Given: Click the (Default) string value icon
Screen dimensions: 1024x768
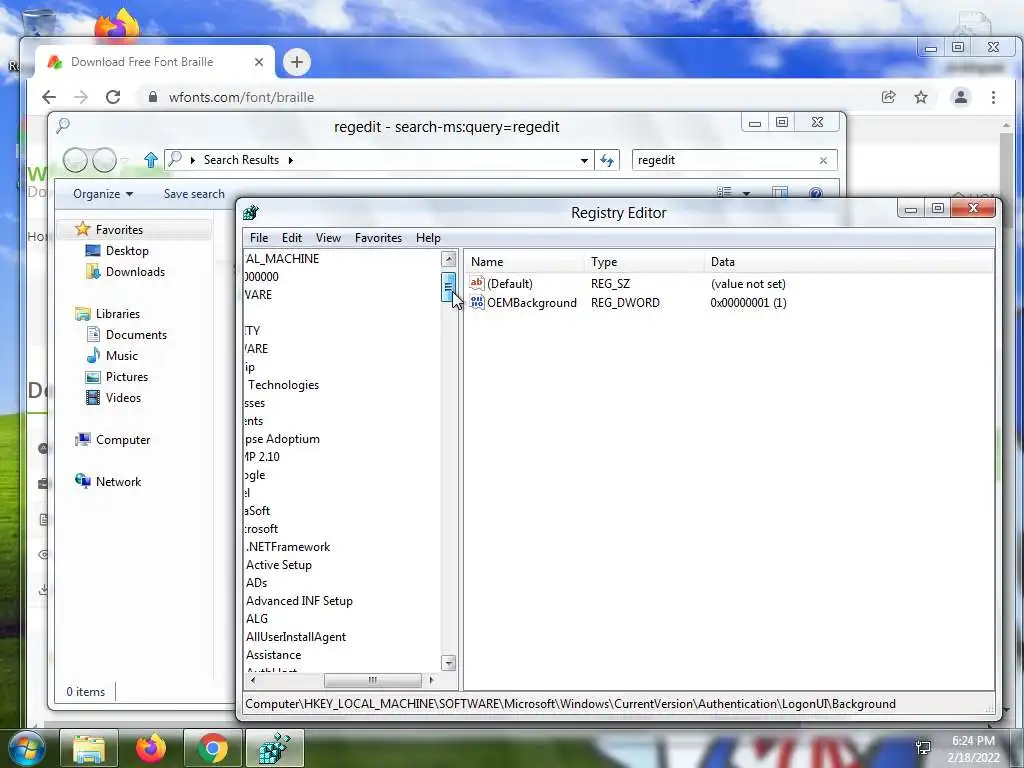Looking at the screenshot, I should [x=477, y=283].
